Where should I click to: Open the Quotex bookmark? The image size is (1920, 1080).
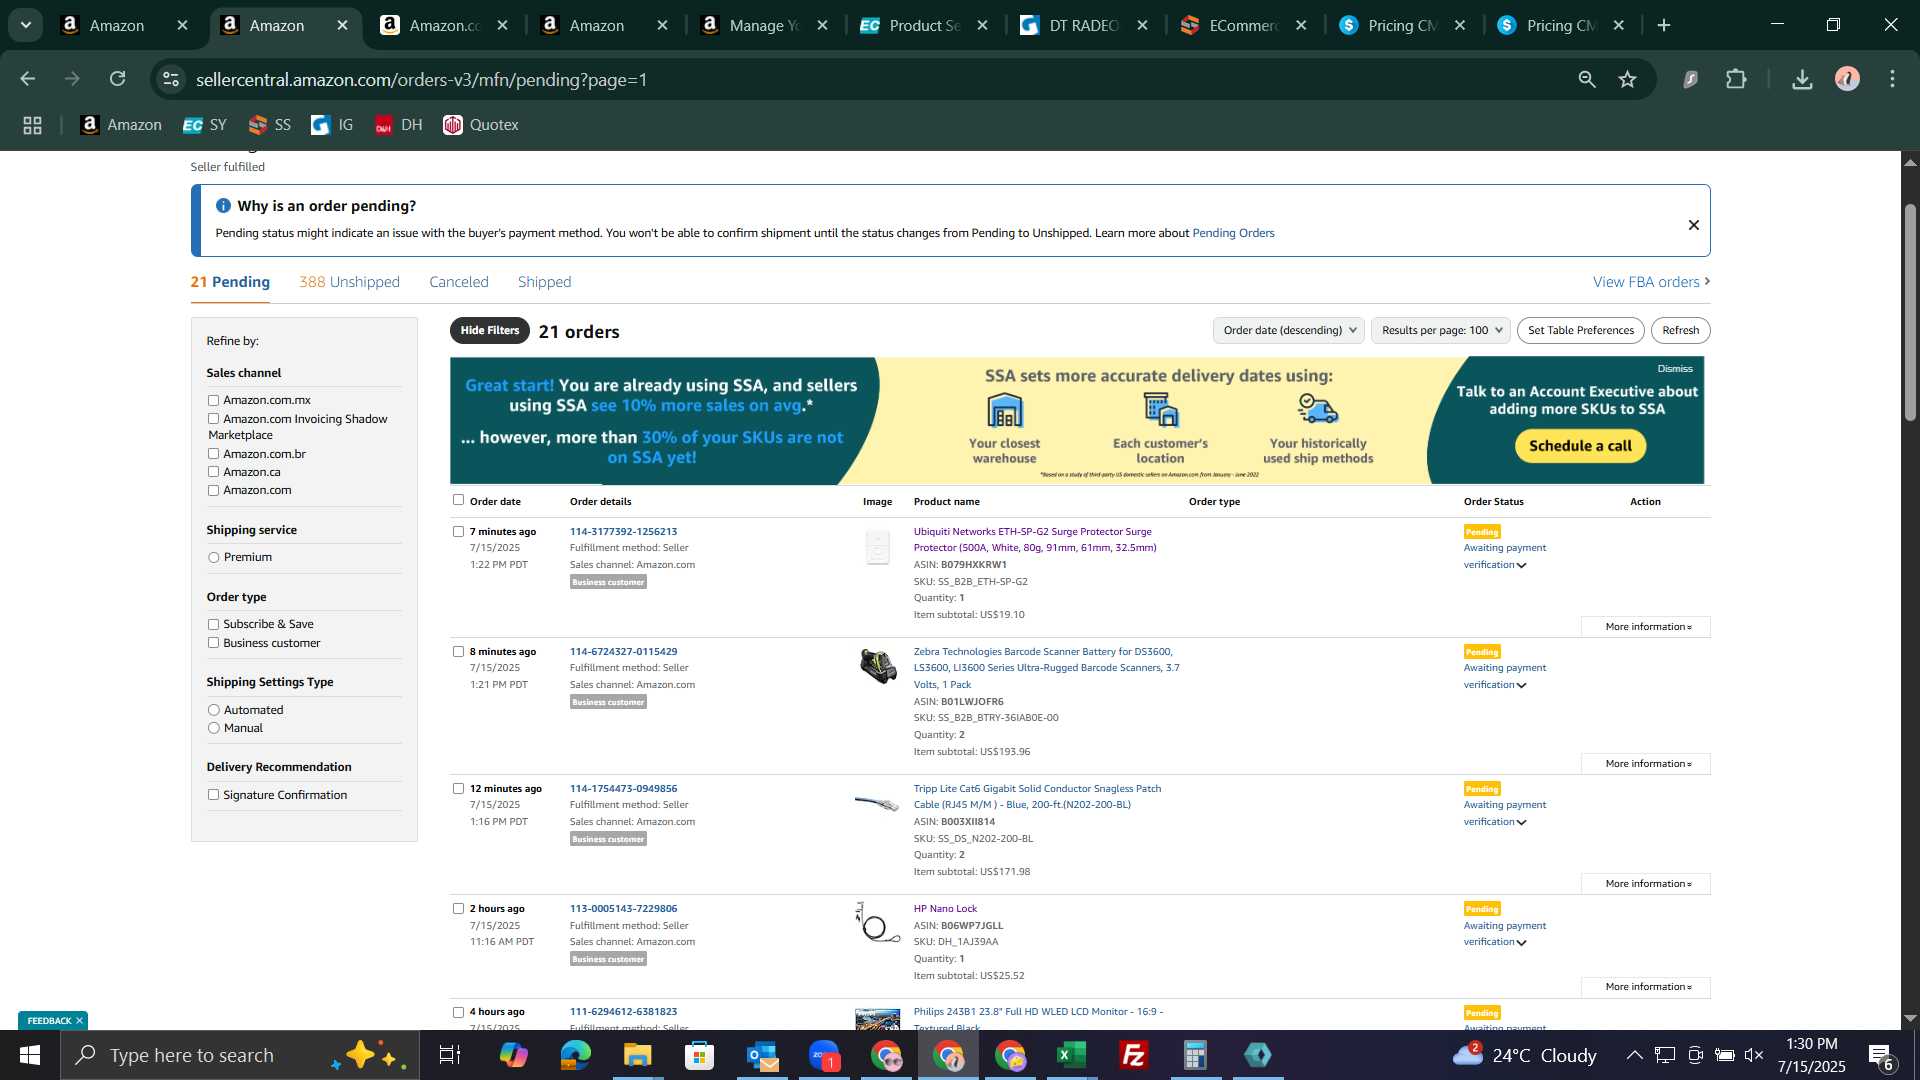click(481, 125)
